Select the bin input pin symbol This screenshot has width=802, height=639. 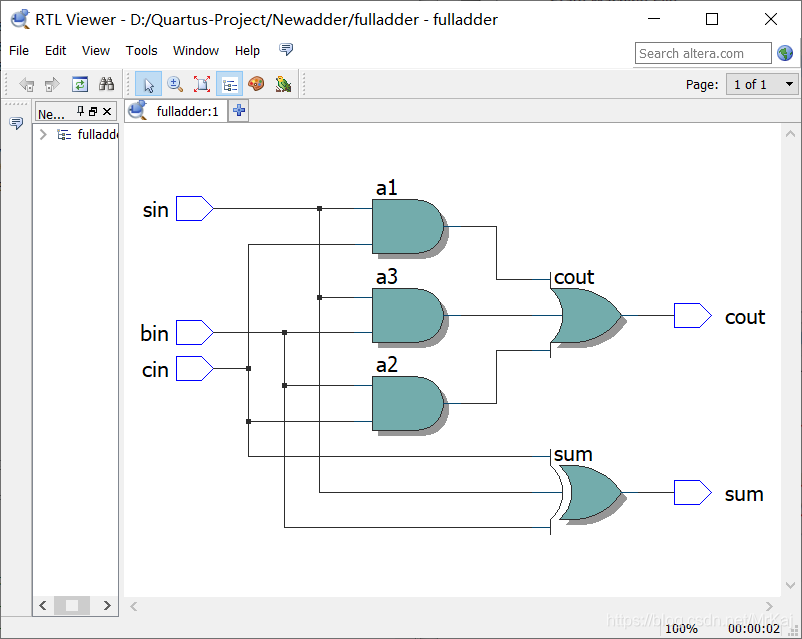coord(194,333)
